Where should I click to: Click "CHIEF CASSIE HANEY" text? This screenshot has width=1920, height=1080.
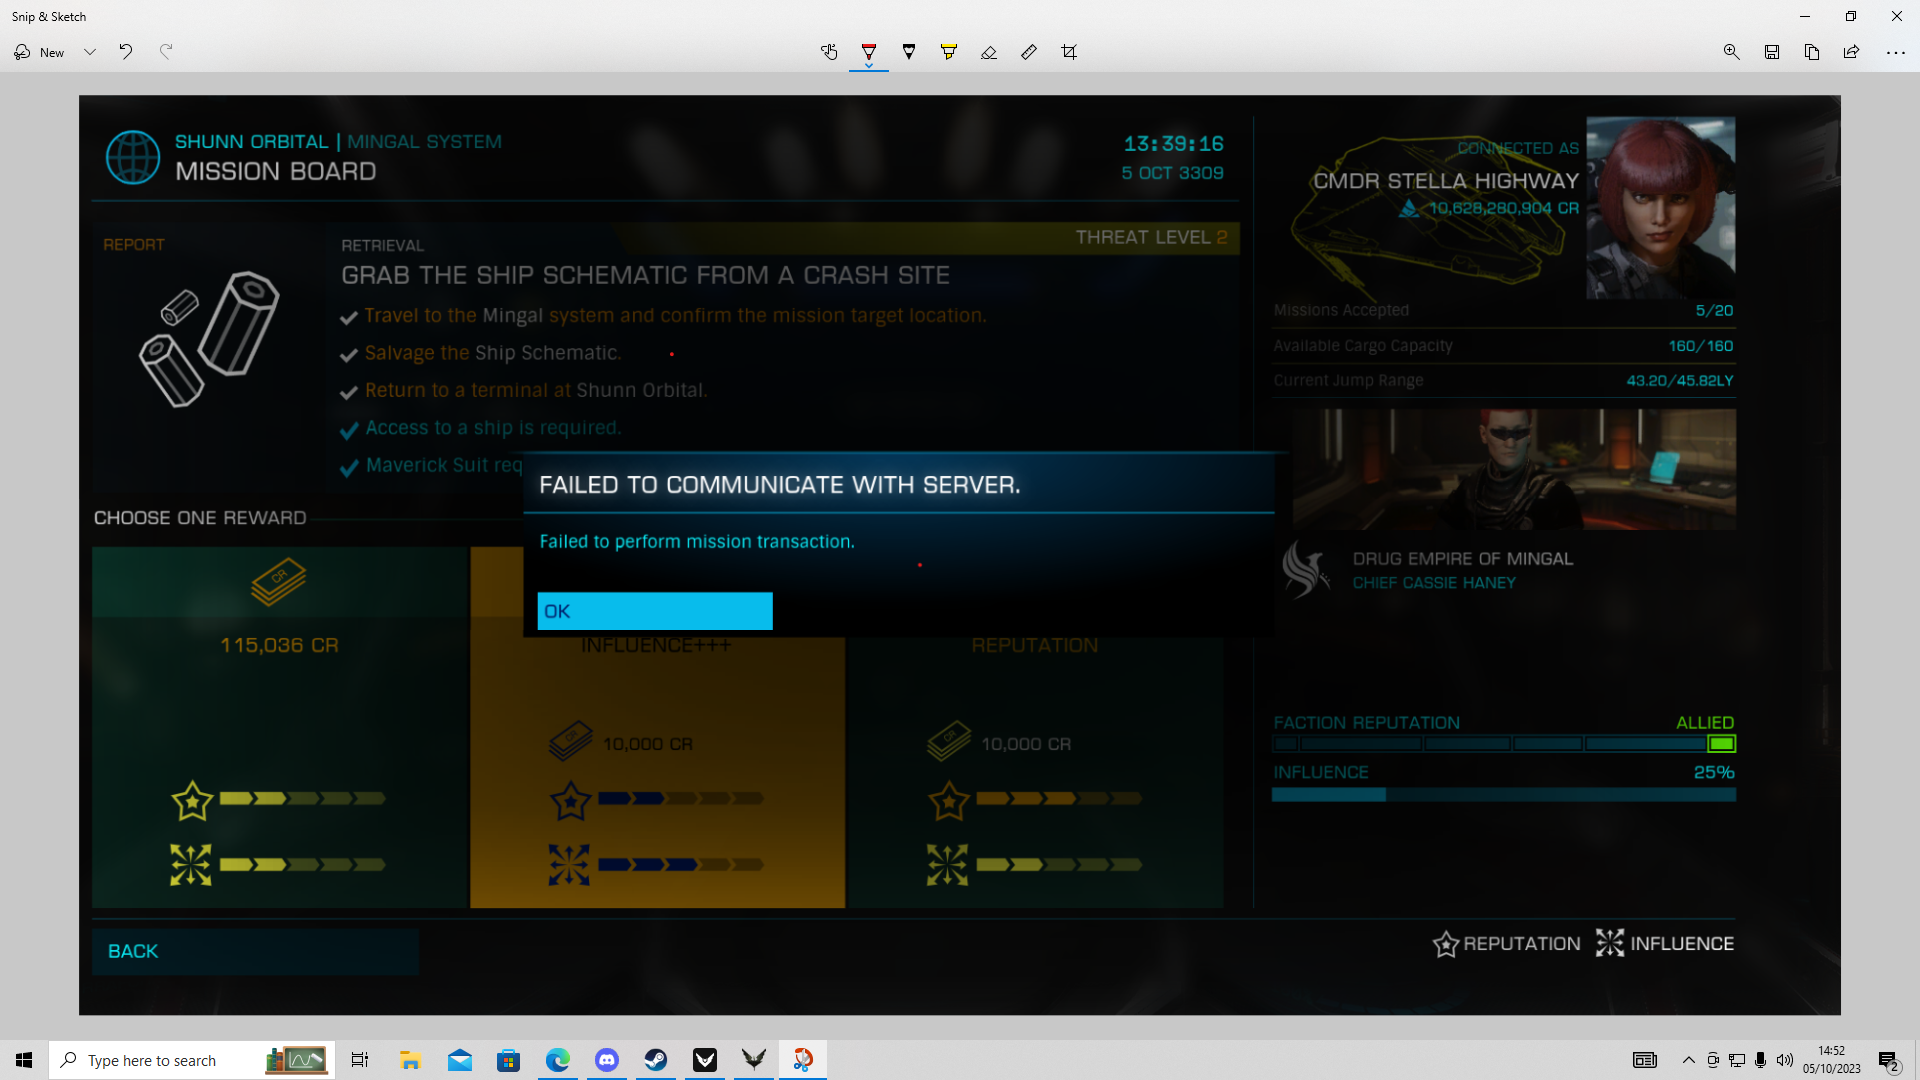pos(1434,583)
